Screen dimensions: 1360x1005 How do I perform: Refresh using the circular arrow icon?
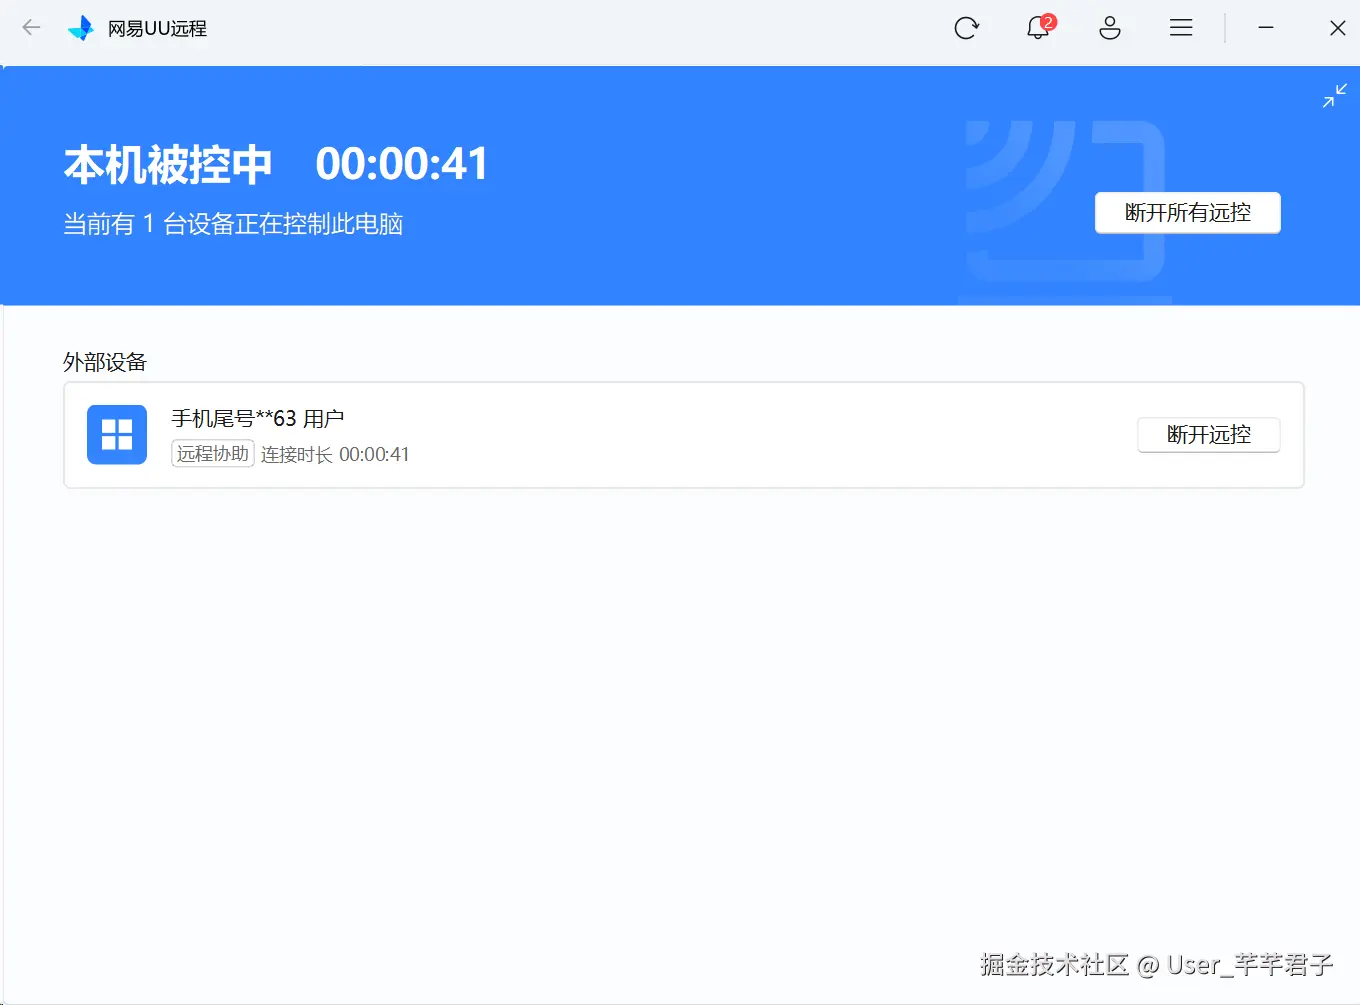(966, 28)
